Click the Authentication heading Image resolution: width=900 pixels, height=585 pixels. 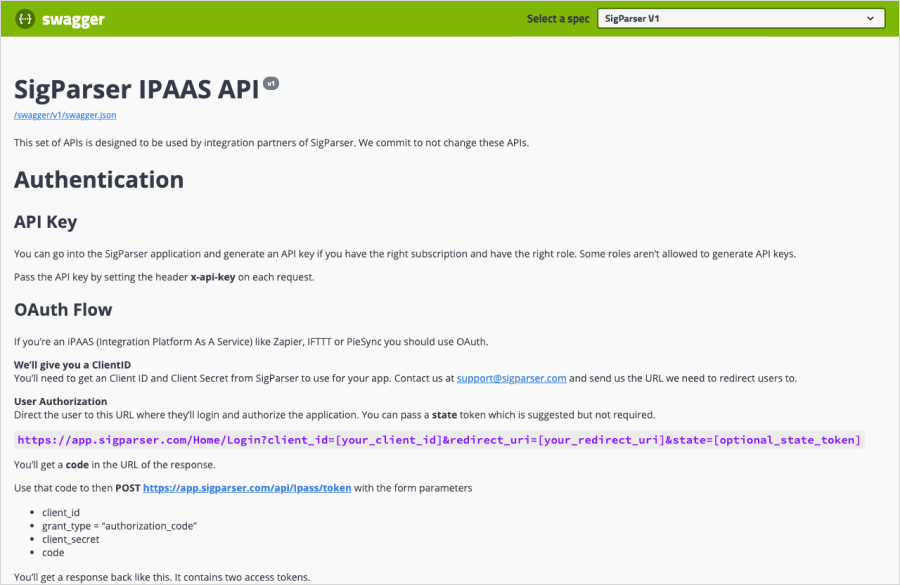coord(99,180)
